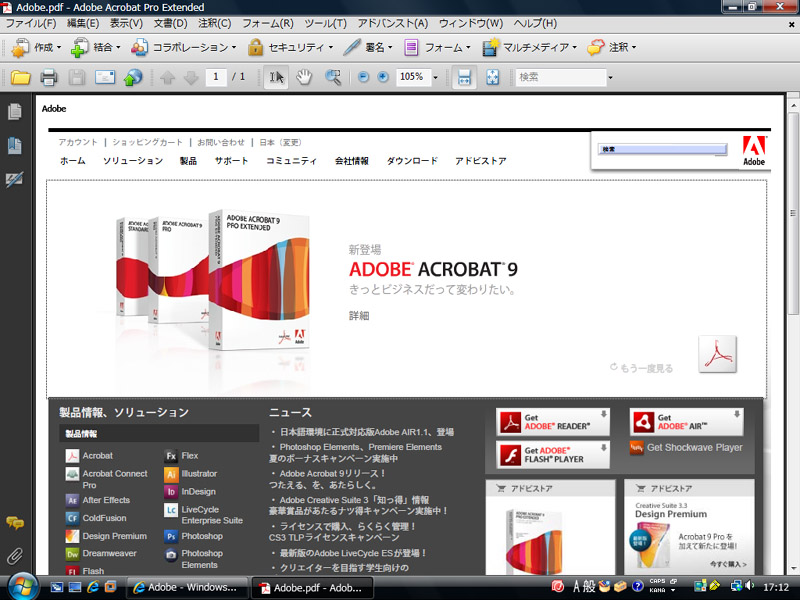The width and height of the screenshot is (800, 600).
Task: Follow the 詳細 link under Acrobat 9
Action: [359, 316]
